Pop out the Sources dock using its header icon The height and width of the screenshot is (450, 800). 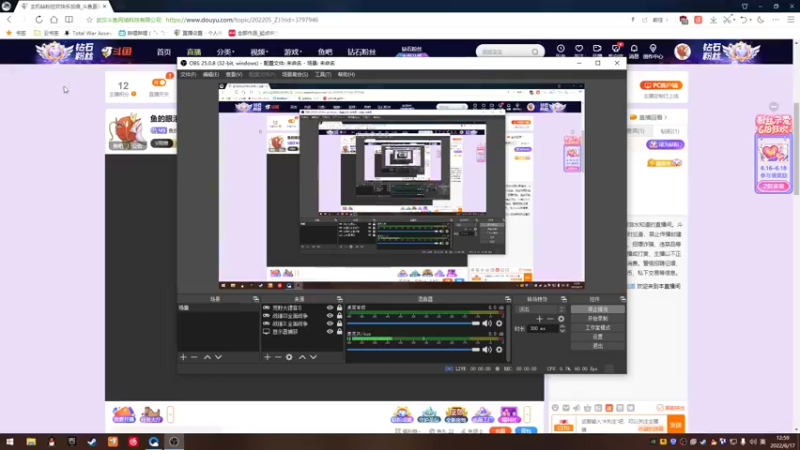(x=339, y=299)
